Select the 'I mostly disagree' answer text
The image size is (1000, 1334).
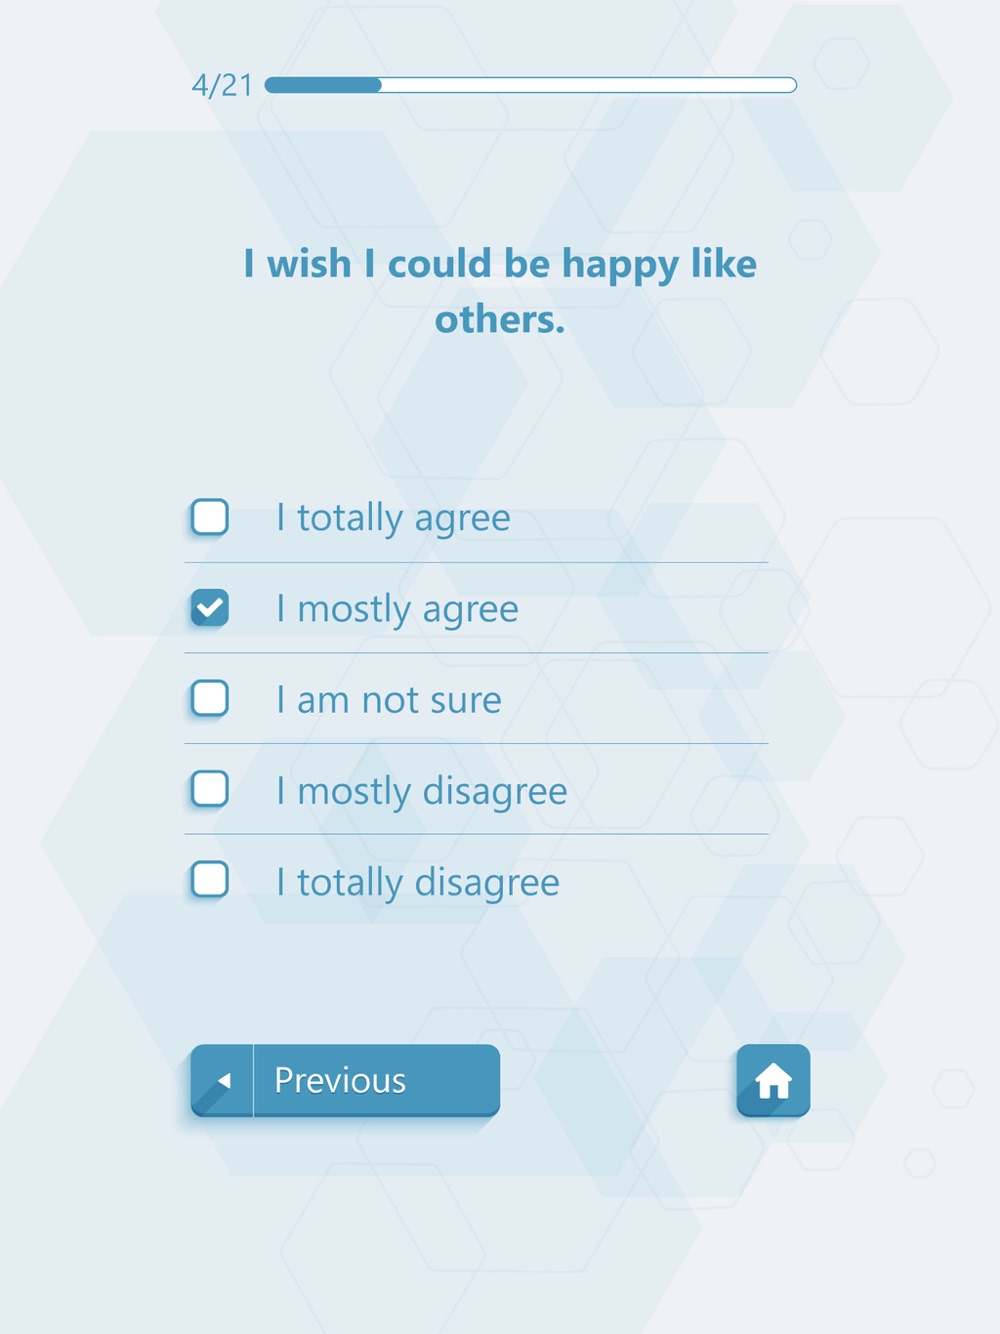click(422, 791)
